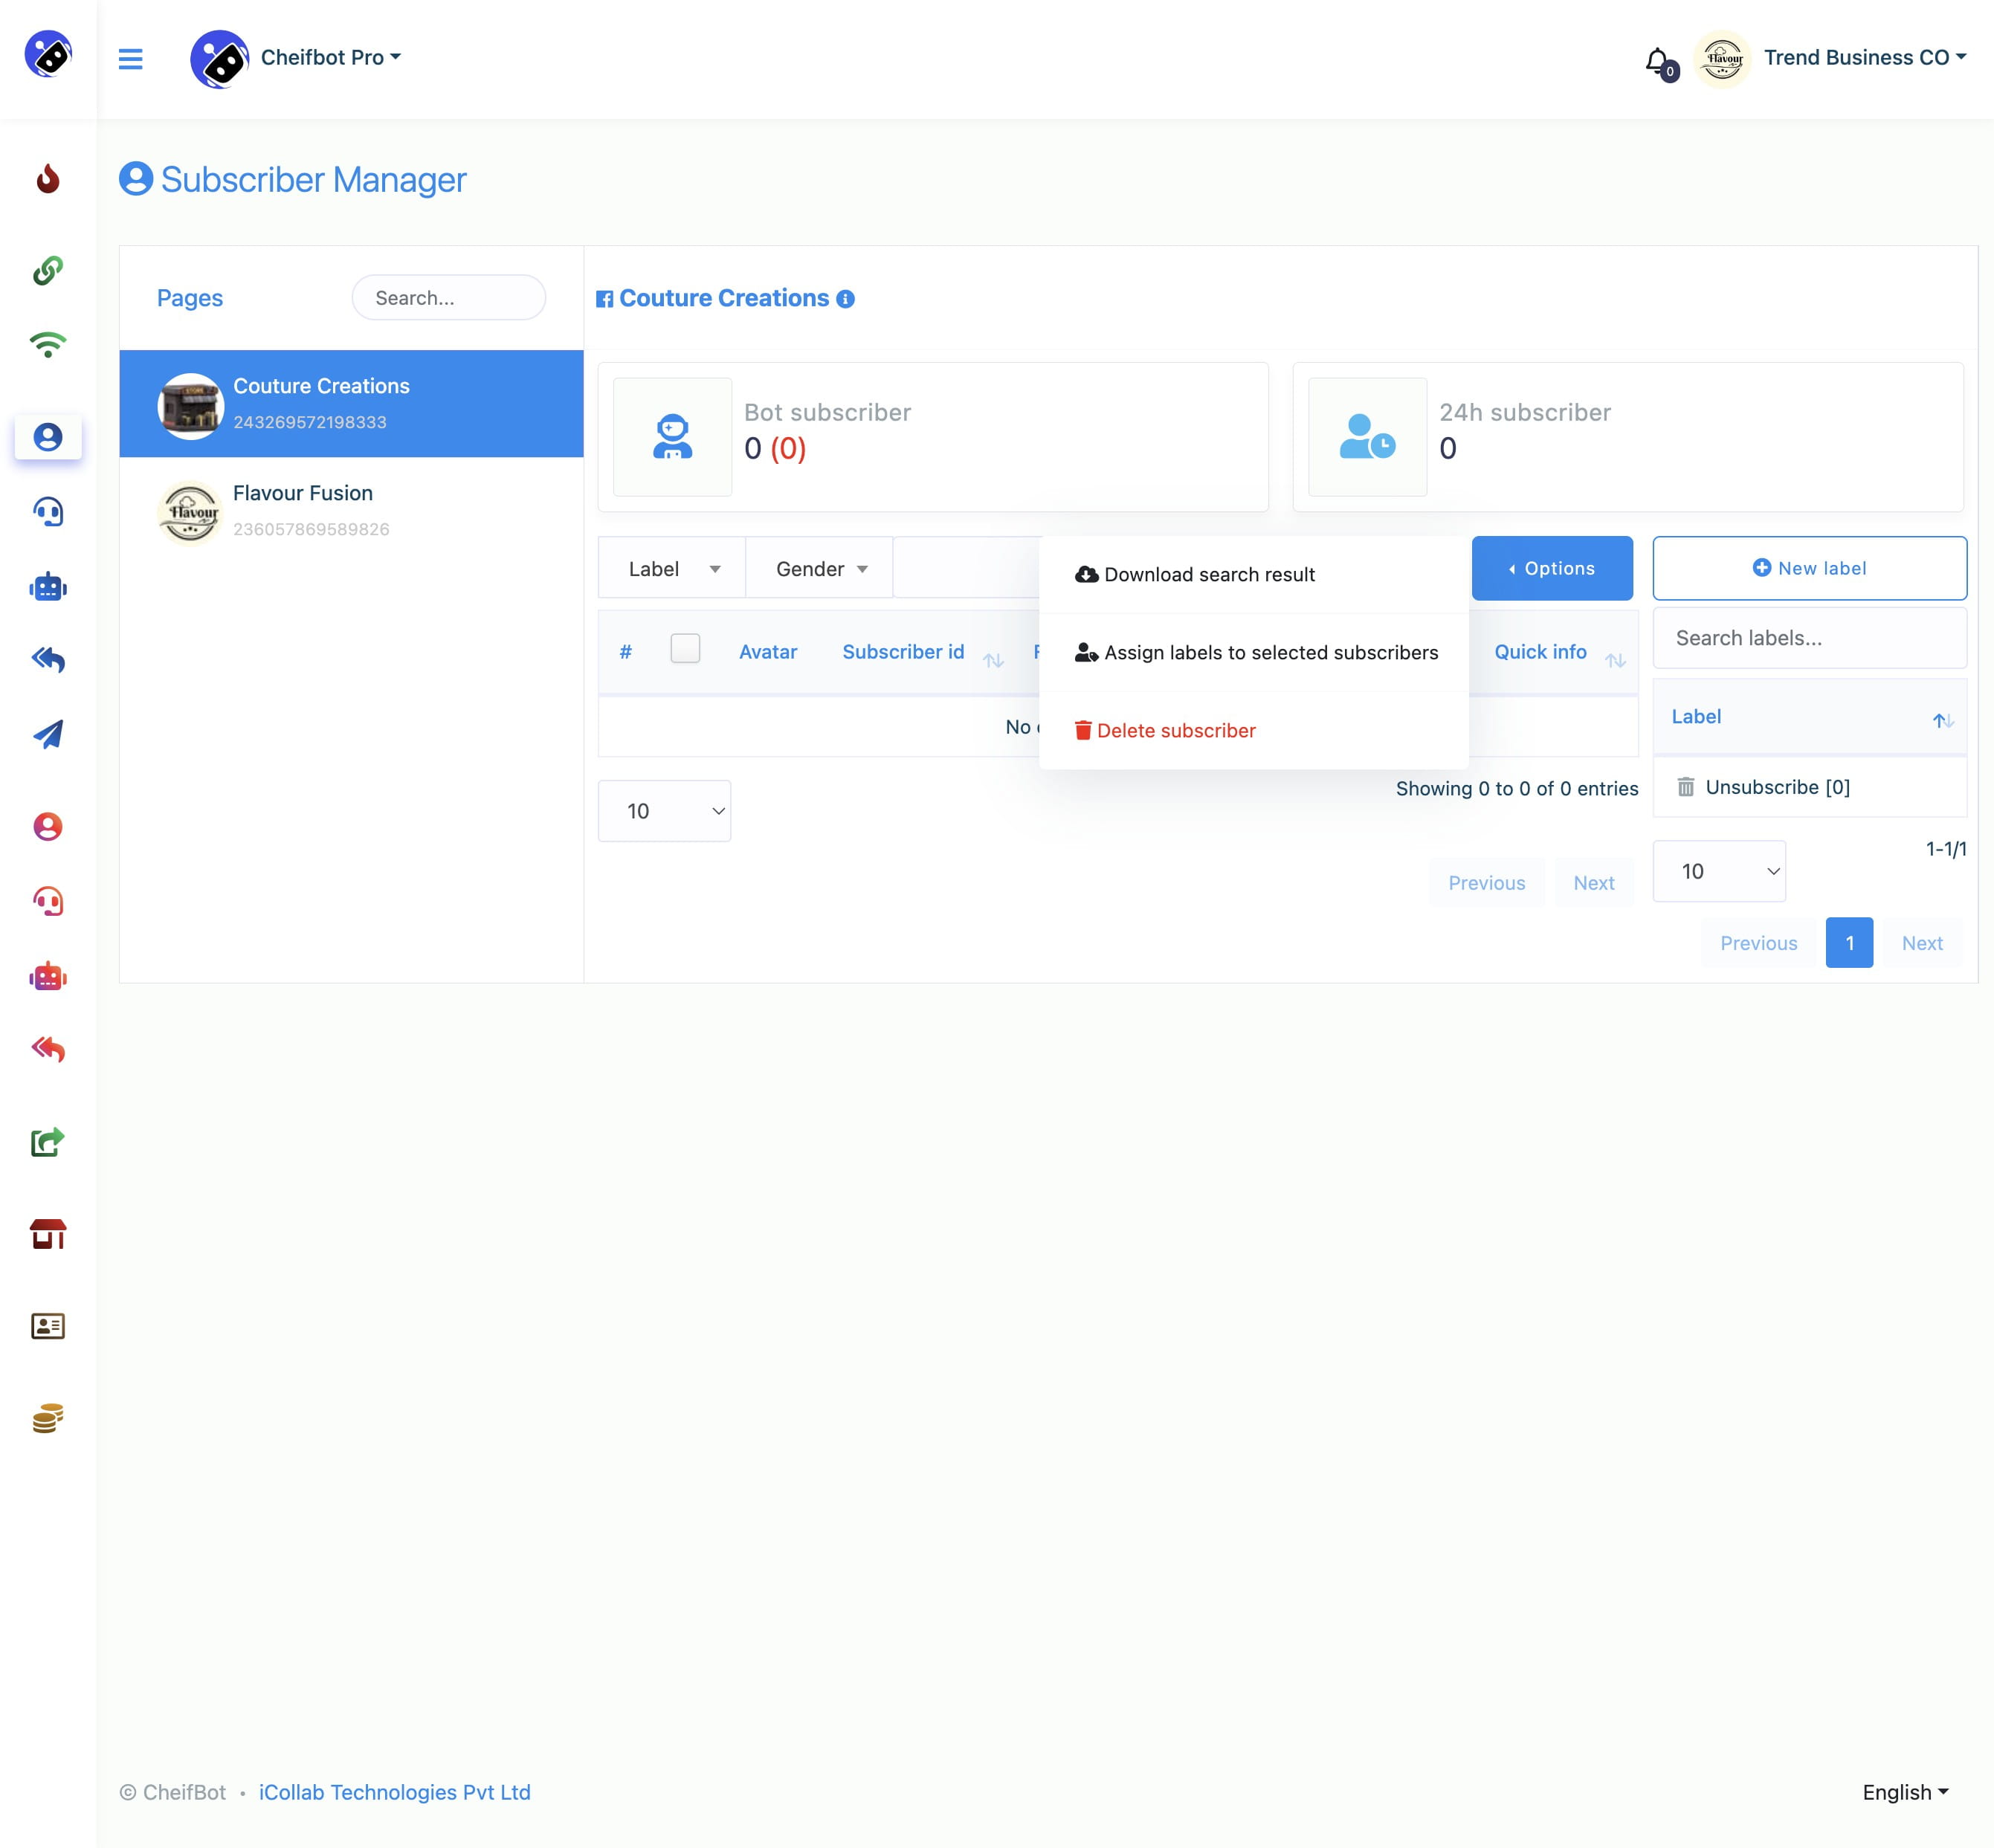Expand the Gender filter dropdown
Screen dimensions: 1994x1848
[x=816, y=568]
